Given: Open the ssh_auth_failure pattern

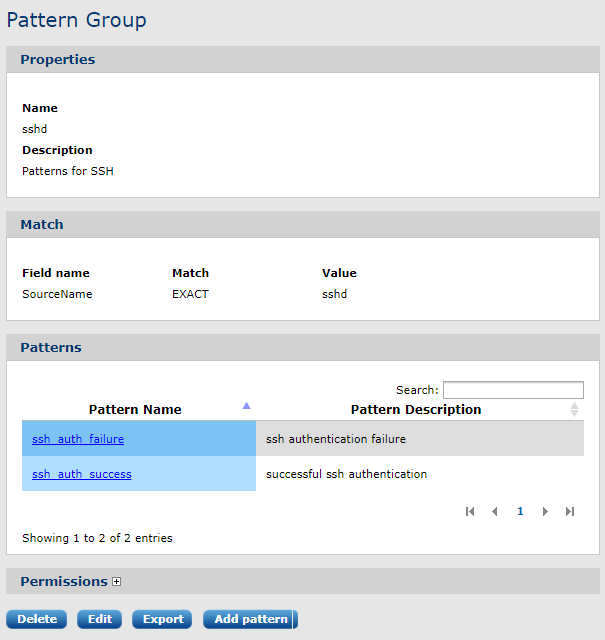Looking at the screenshot, I should click(78, 438).
